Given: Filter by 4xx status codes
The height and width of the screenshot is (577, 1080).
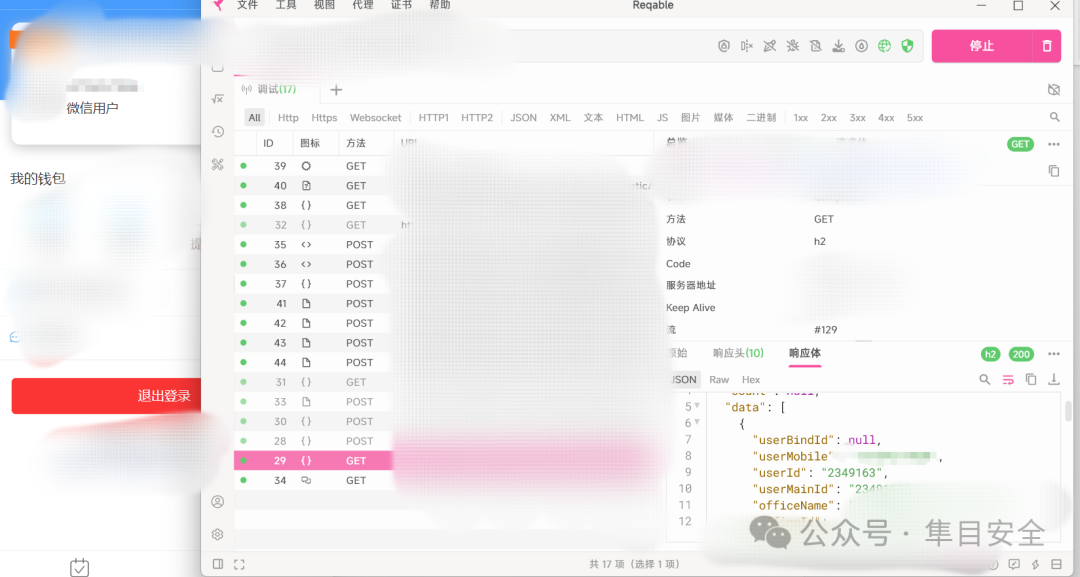Looking at the screenshot, I should (x=886, y=118).
